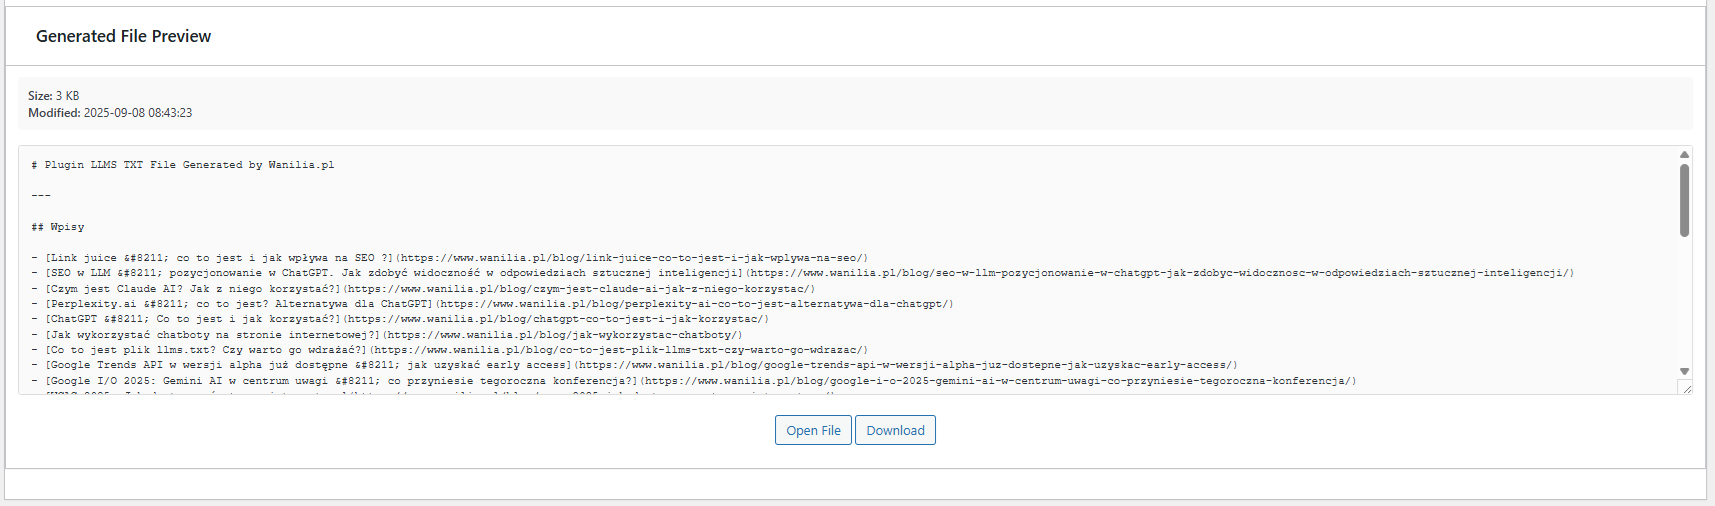This screenshot has width=1715, height=506.
Task: Click the file 'Size: 3 KB' label
Action: tap(54, 96)
